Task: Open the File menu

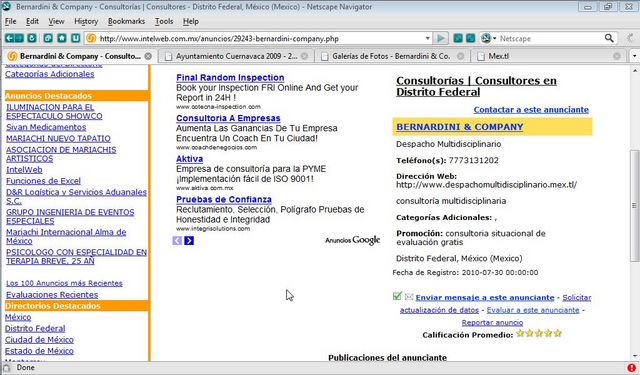Action: [x=11, y=21]
